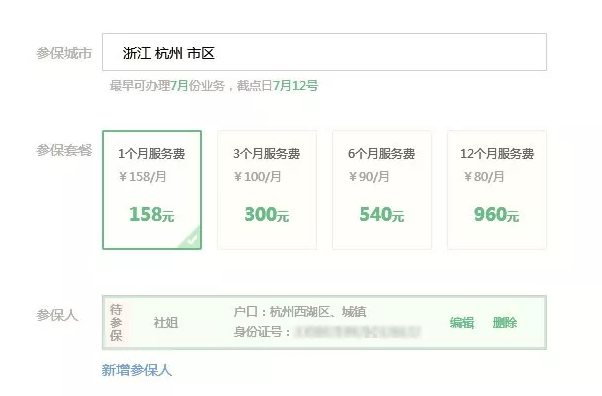Click the 7月12号 cutoff date text
This screenshot has height=396, width=602.
coord(296,86)
